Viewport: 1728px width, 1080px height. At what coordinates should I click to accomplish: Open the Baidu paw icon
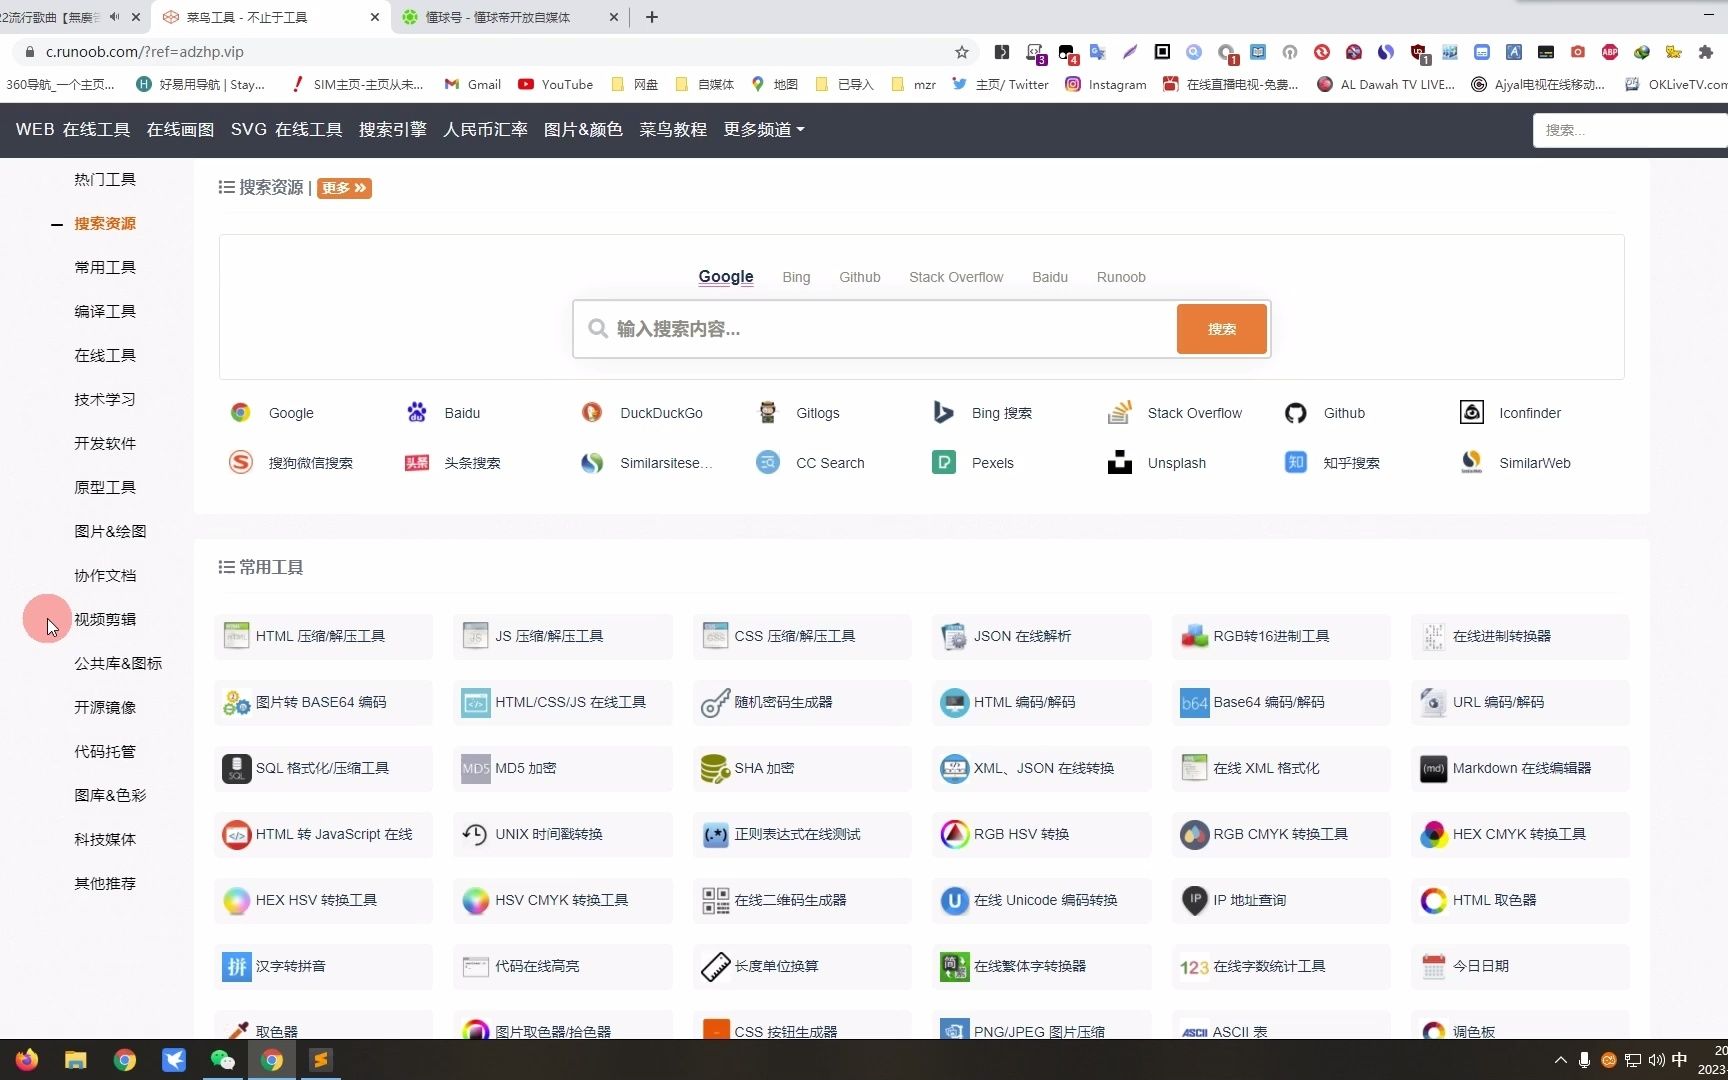coord(416,412)
